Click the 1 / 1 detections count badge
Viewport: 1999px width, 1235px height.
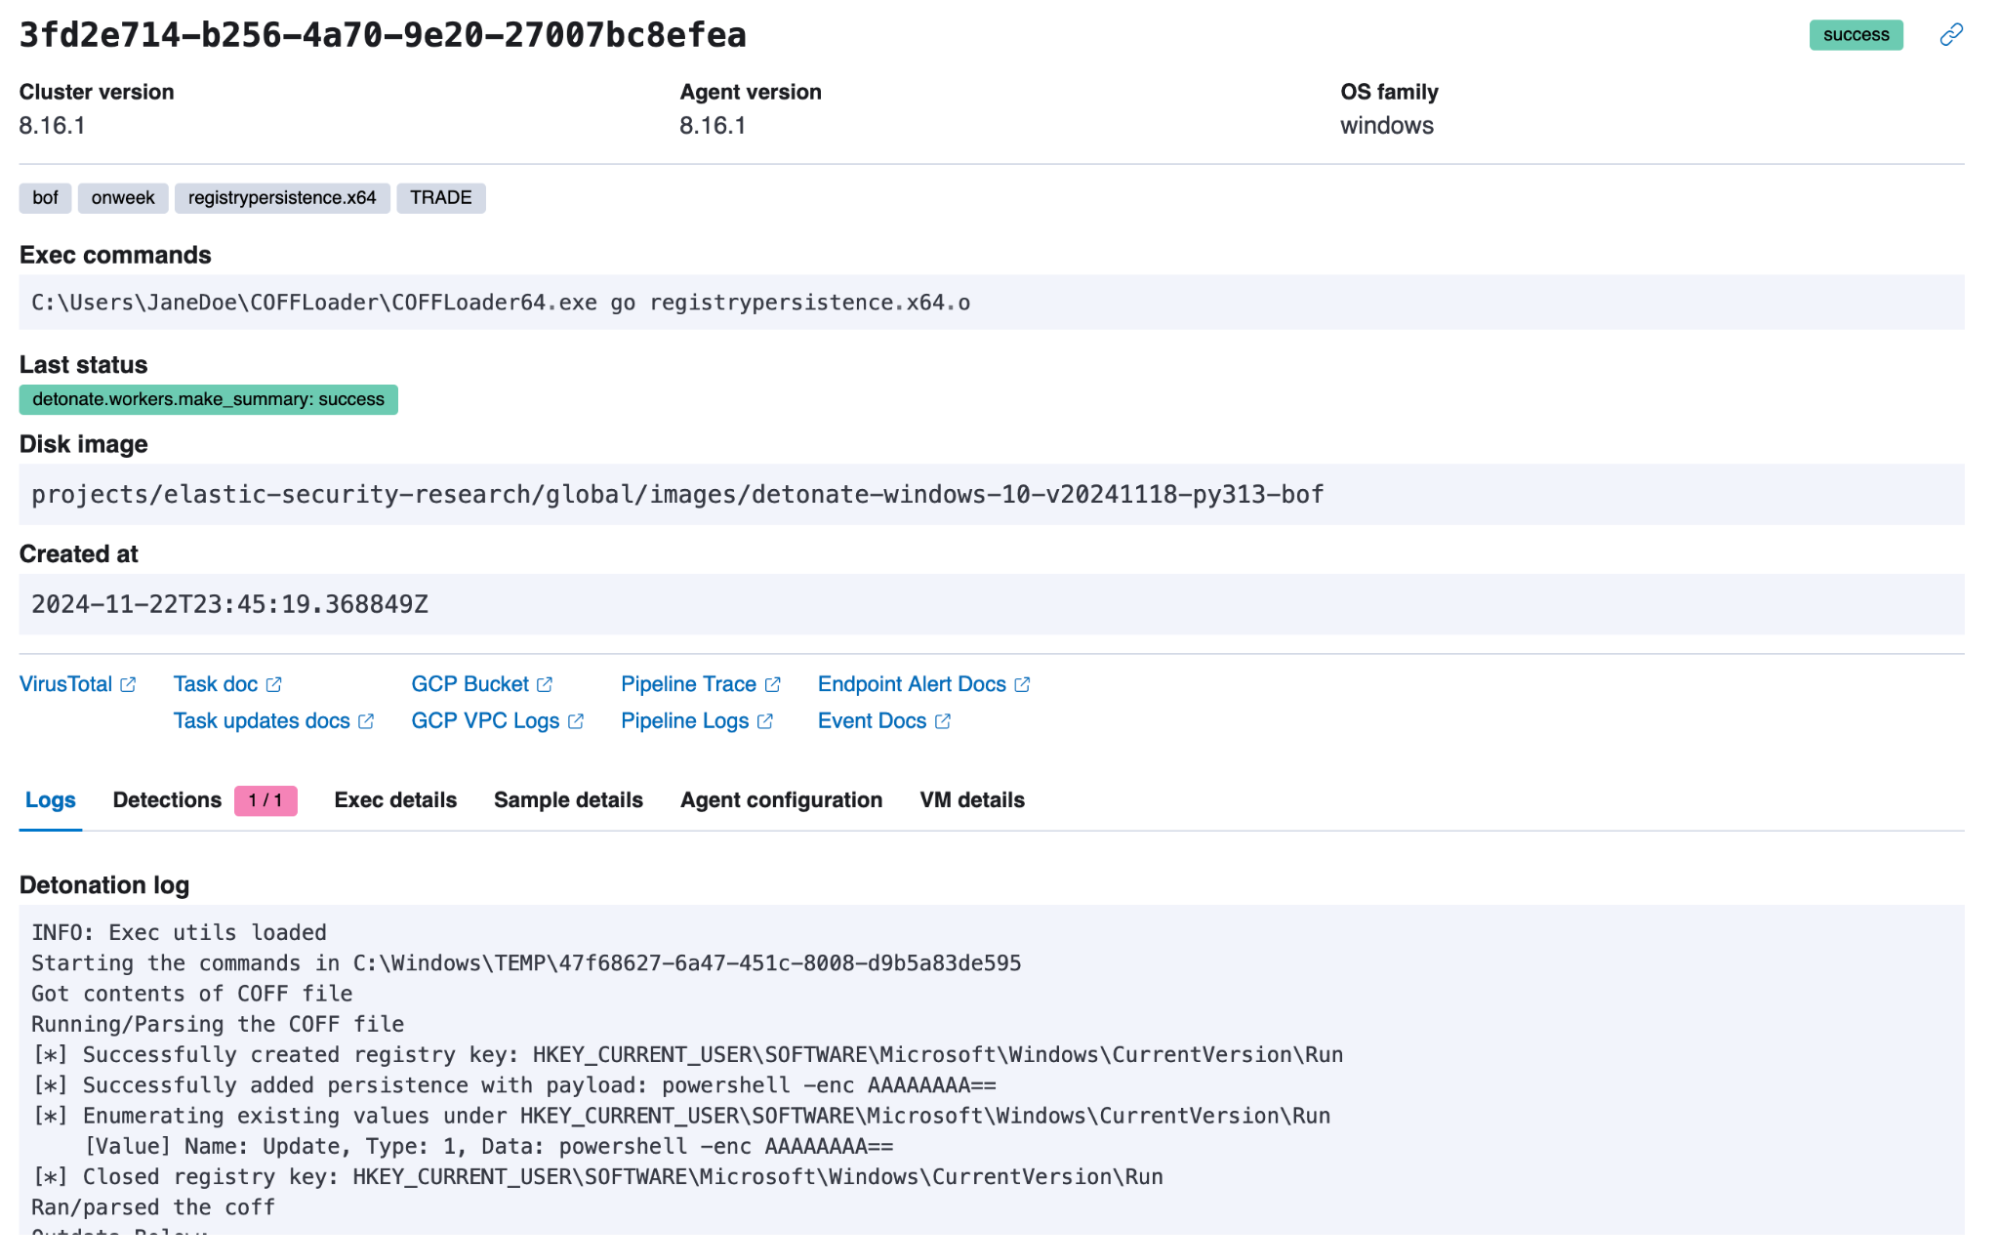[265, 801]
